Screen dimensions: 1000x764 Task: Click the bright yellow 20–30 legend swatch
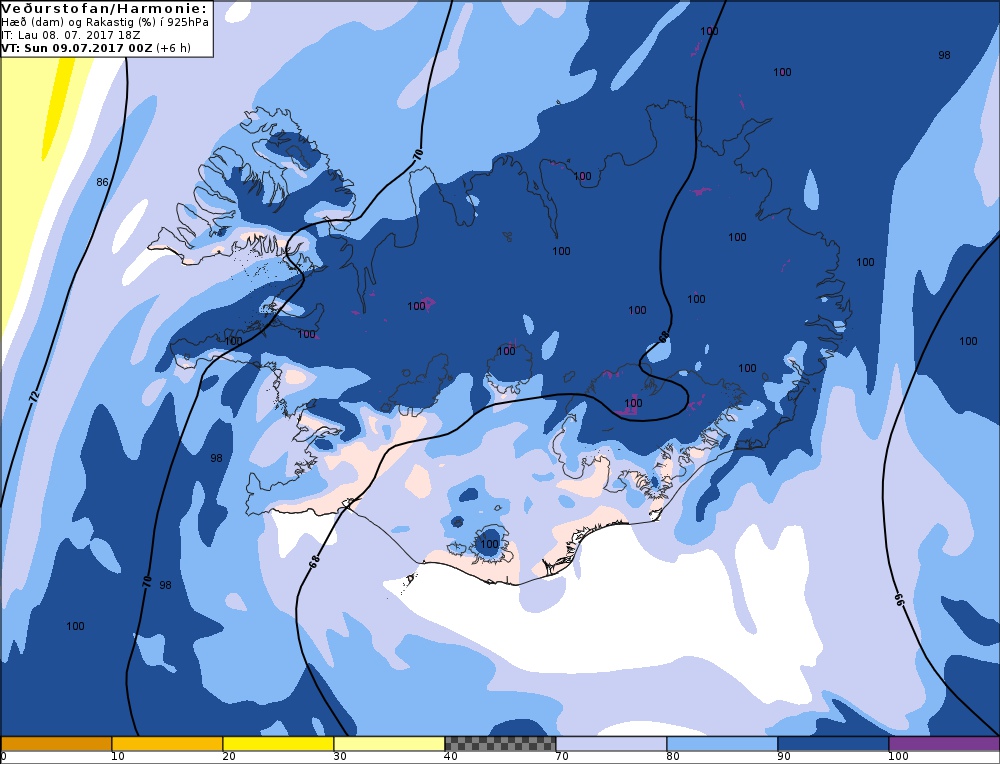tap(278, 744)
